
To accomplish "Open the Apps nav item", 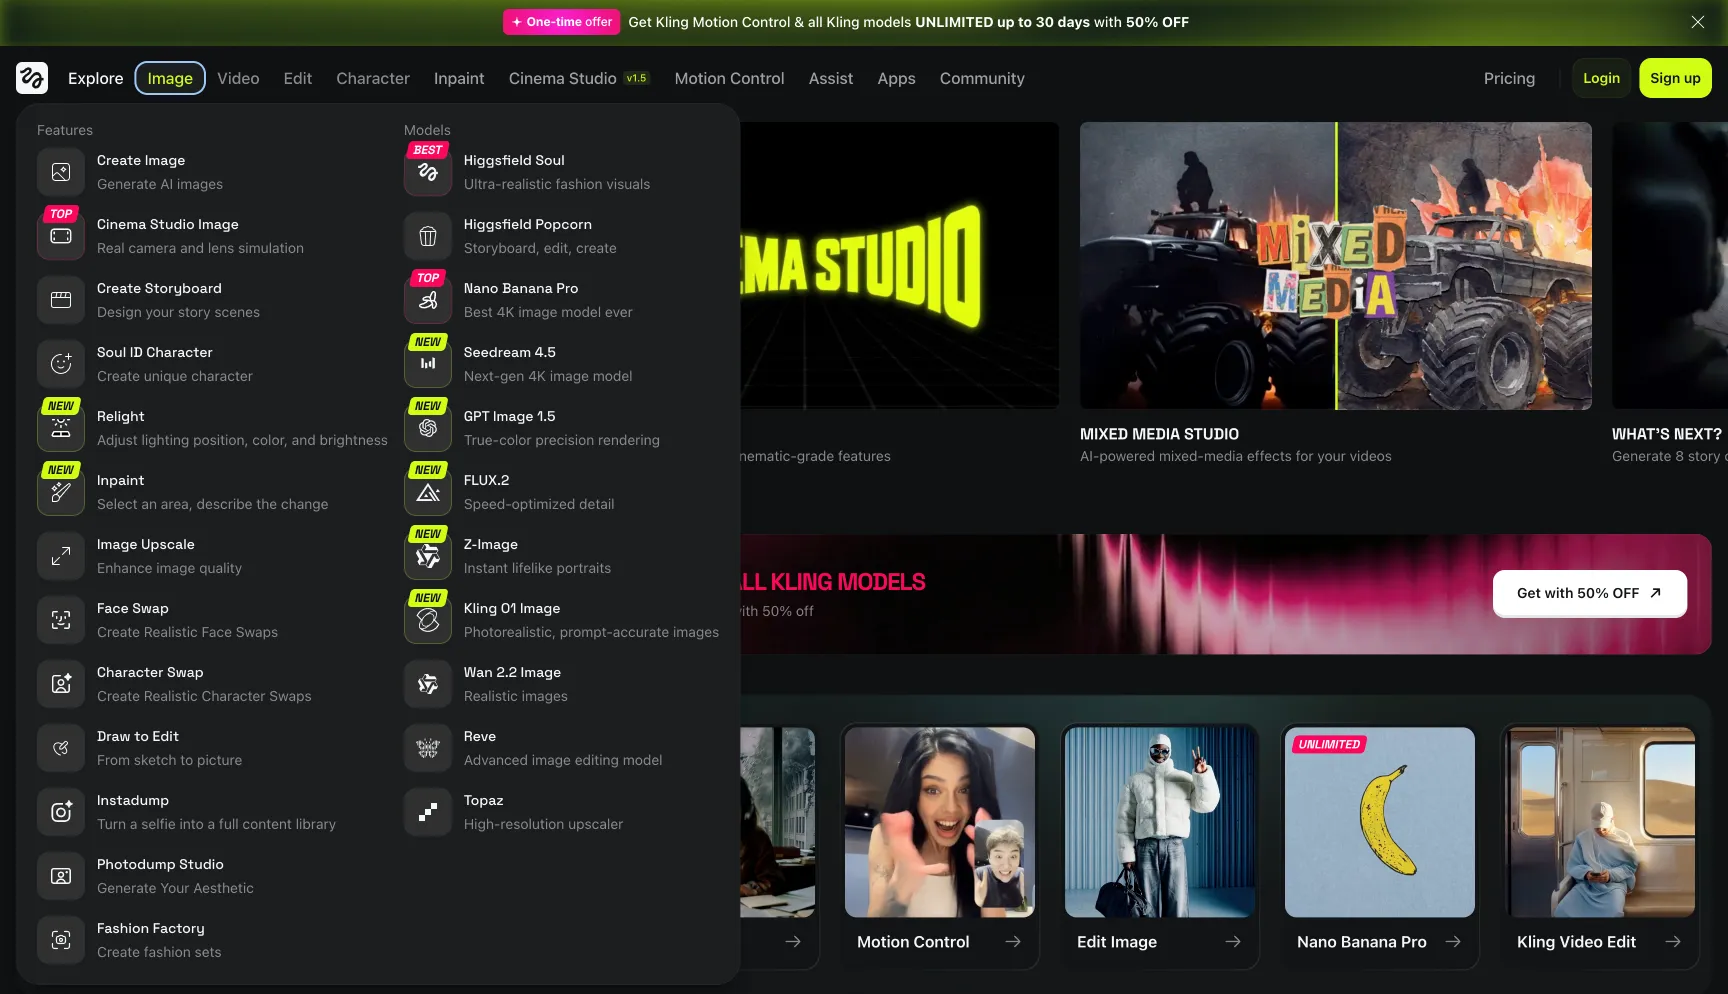I will coord(896,78).
